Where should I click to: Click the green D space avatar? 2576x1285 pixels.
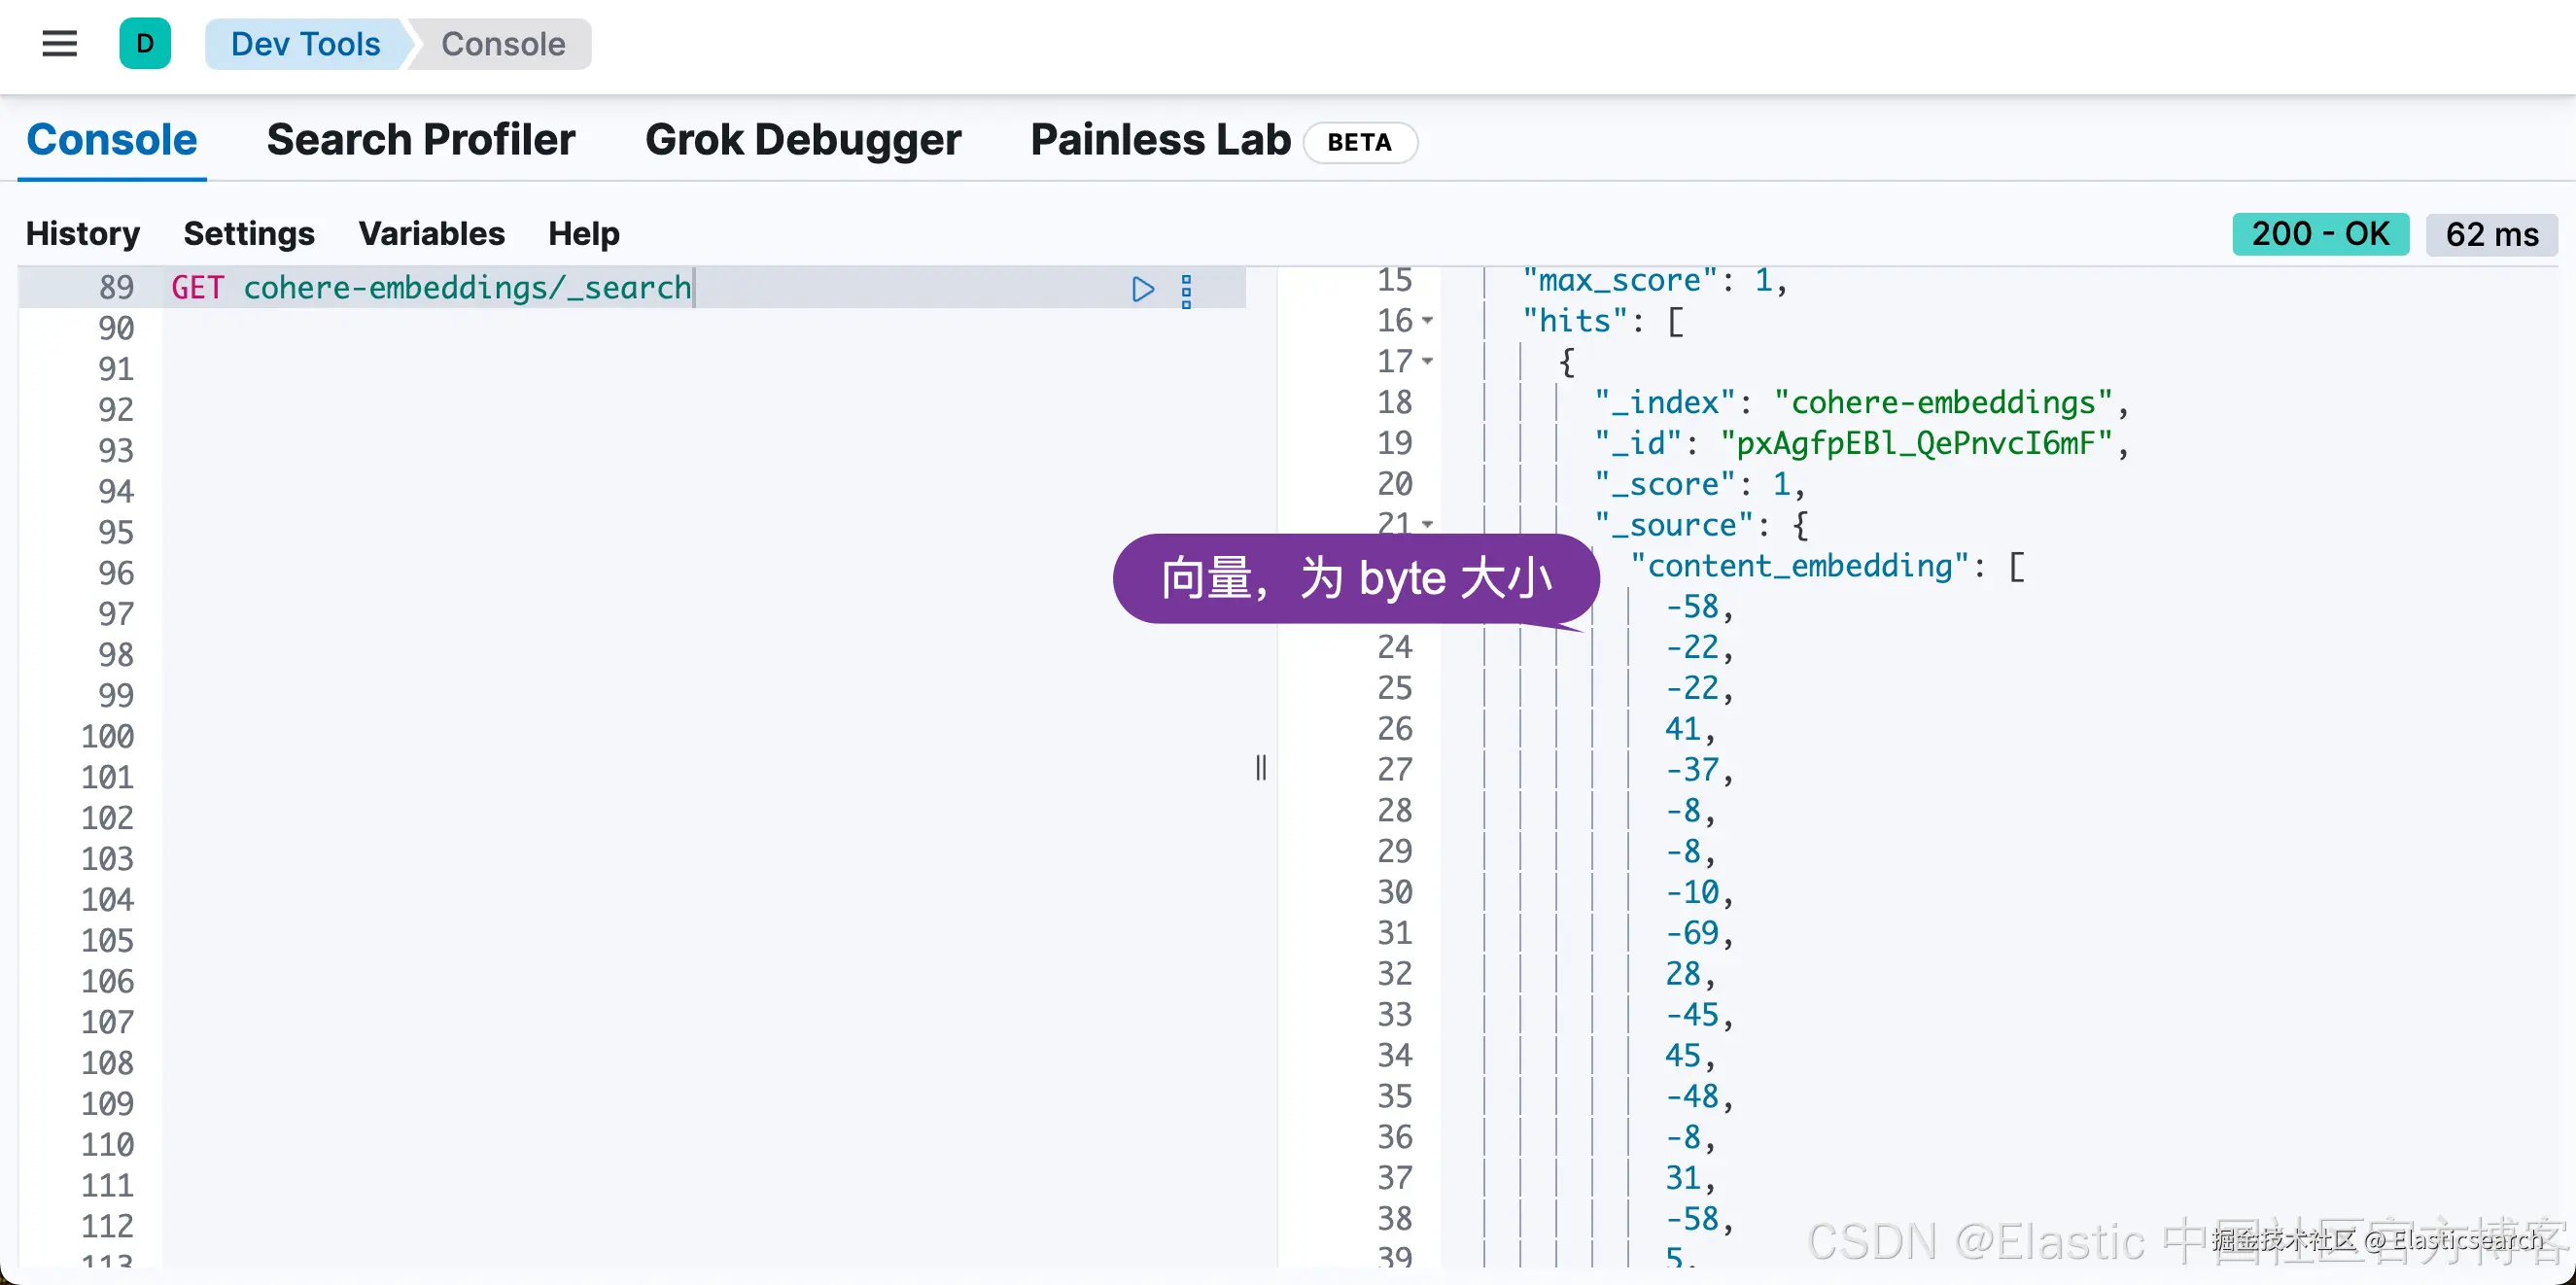(145, 44)
